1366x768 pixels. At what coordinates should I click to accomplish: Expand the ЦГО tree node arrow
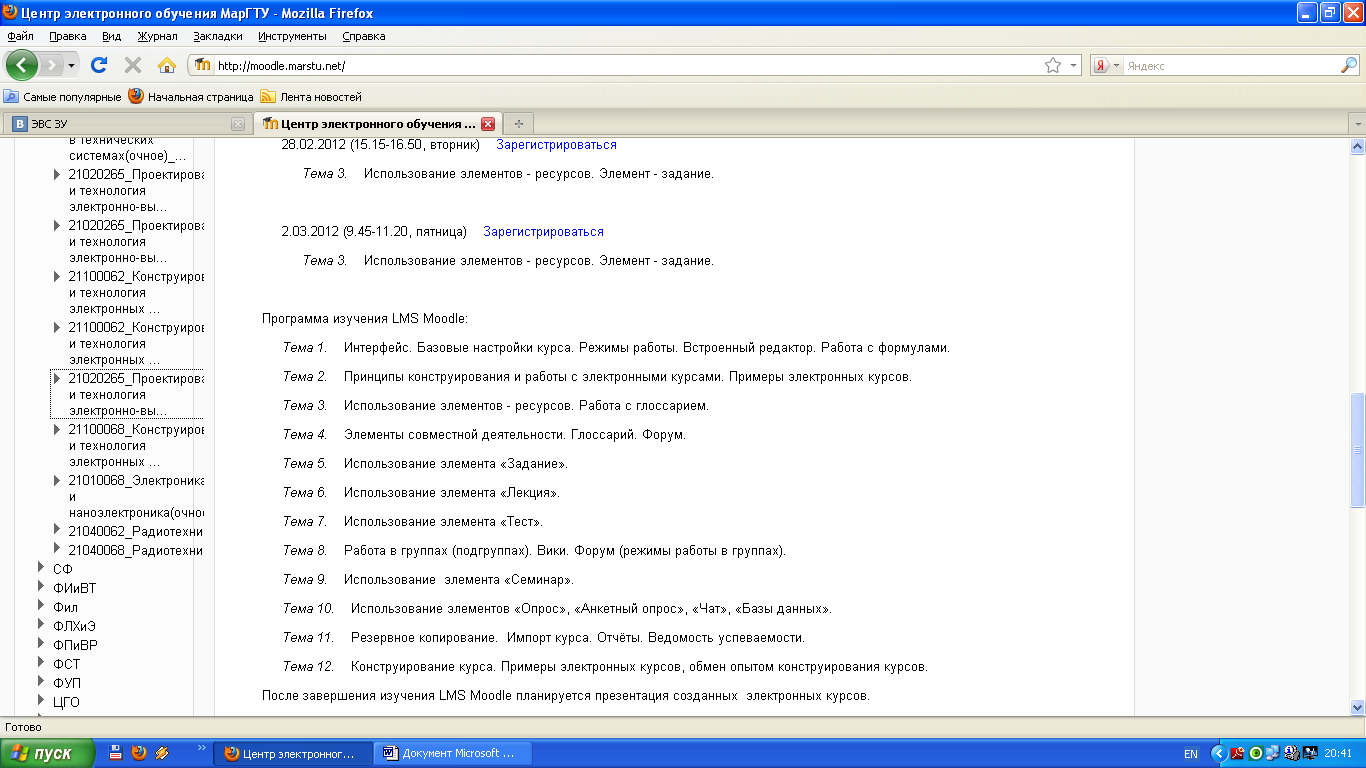(41, 701)
